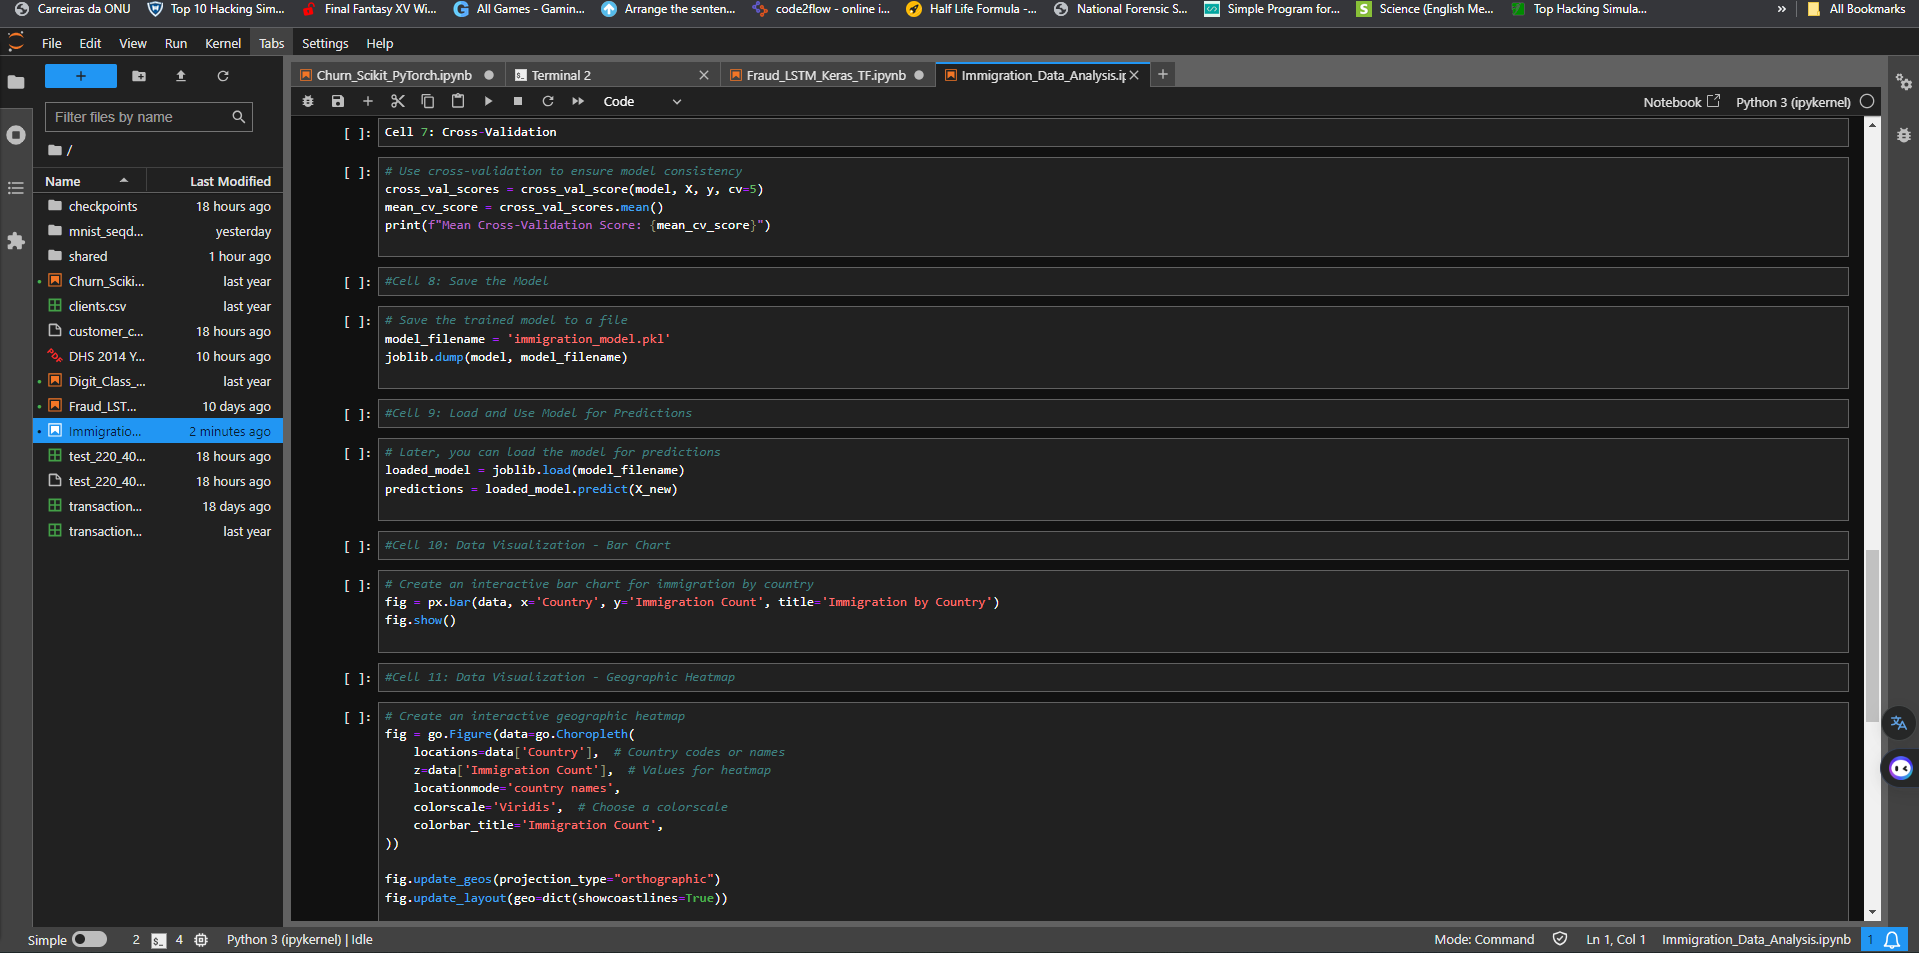
Task: Click the Python 3 (ipykernel) kernel selector
Action: pyautogui.click(x=1793, y=102)
